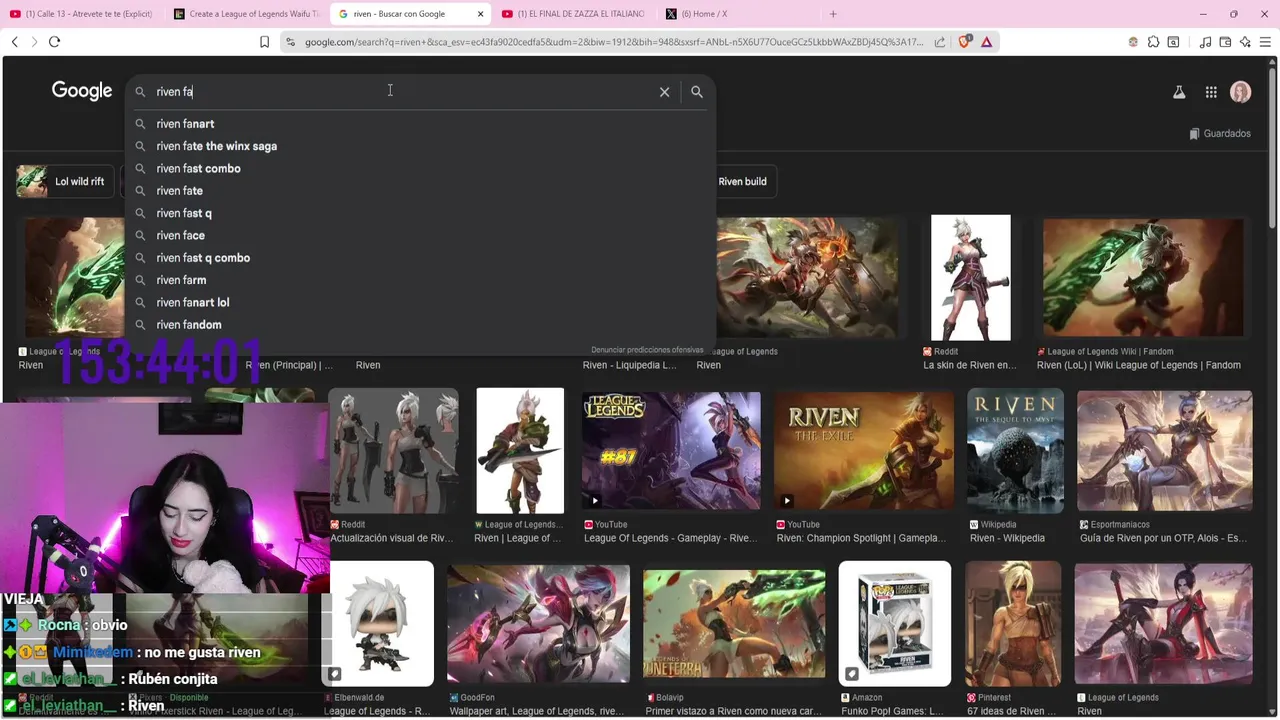The width and height of the screenshot is (1280, 720).
Task: Click the 'Riven - Wikipedia' caption link
Action: (1007, 538)
